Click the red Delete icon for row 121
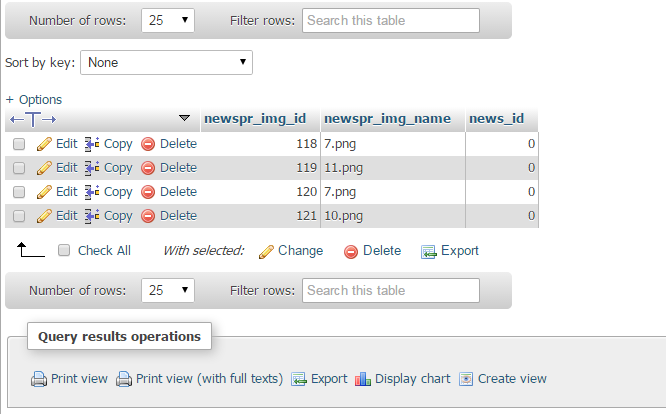Viewport: 666px width, 414px height. point(148,217)
